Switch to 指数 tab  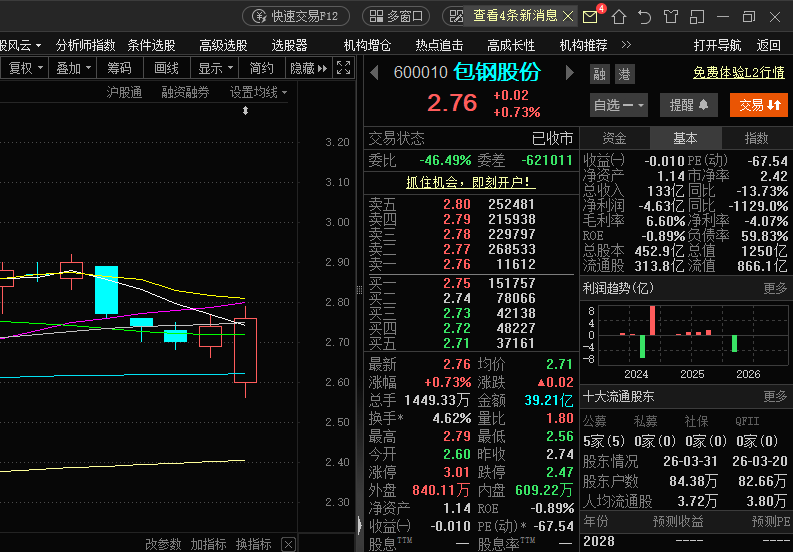click(757, 138)
